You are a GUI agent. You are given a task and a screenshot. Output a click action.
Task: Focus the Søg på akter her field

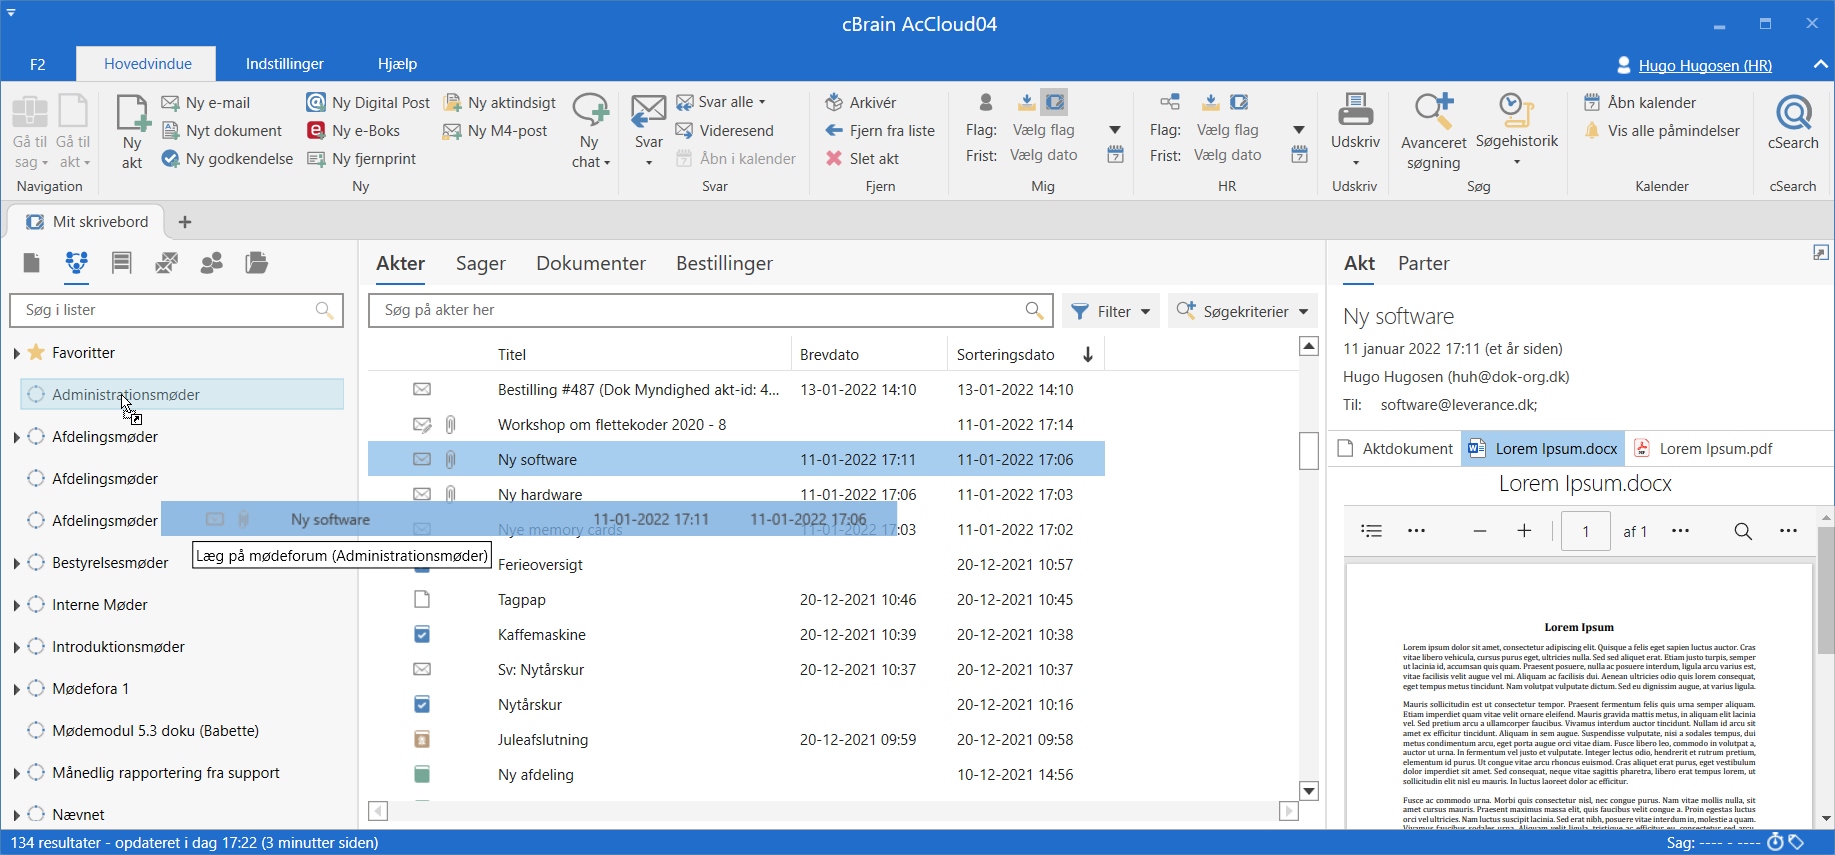click(710, 310)
